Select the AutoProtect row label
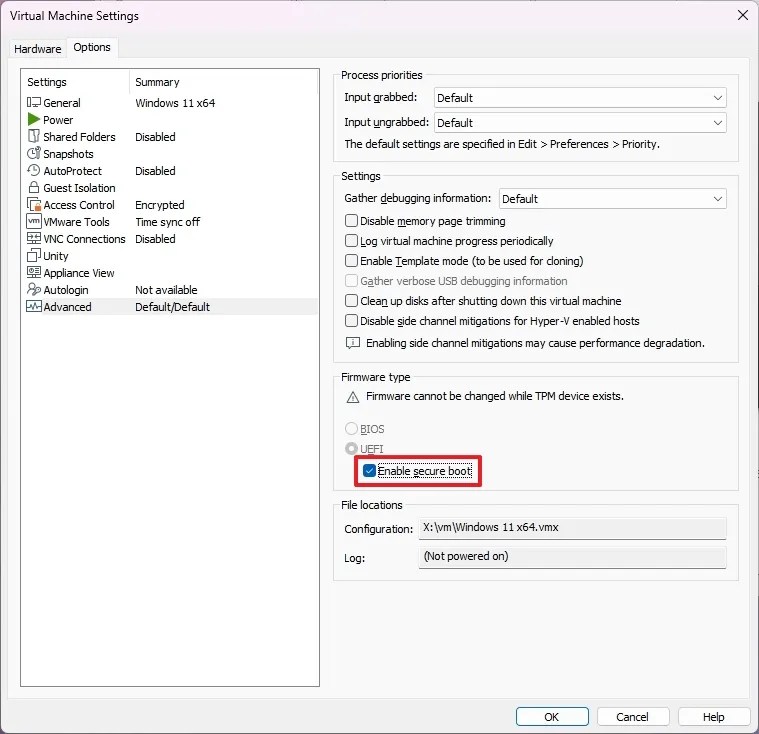 (73, 171)
